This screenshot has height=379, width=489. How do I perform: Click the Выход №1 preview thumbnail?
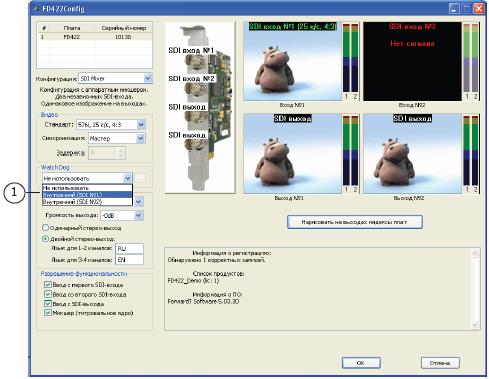(x=292, y=153)
